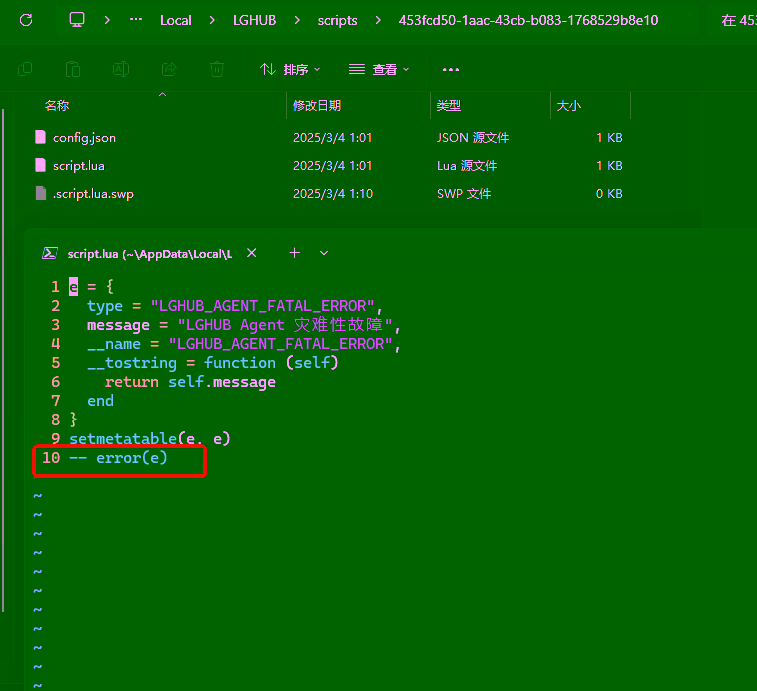
Task: Expand collapsed breadcrumb path ellipsis
Action: [x=136, y=20]
